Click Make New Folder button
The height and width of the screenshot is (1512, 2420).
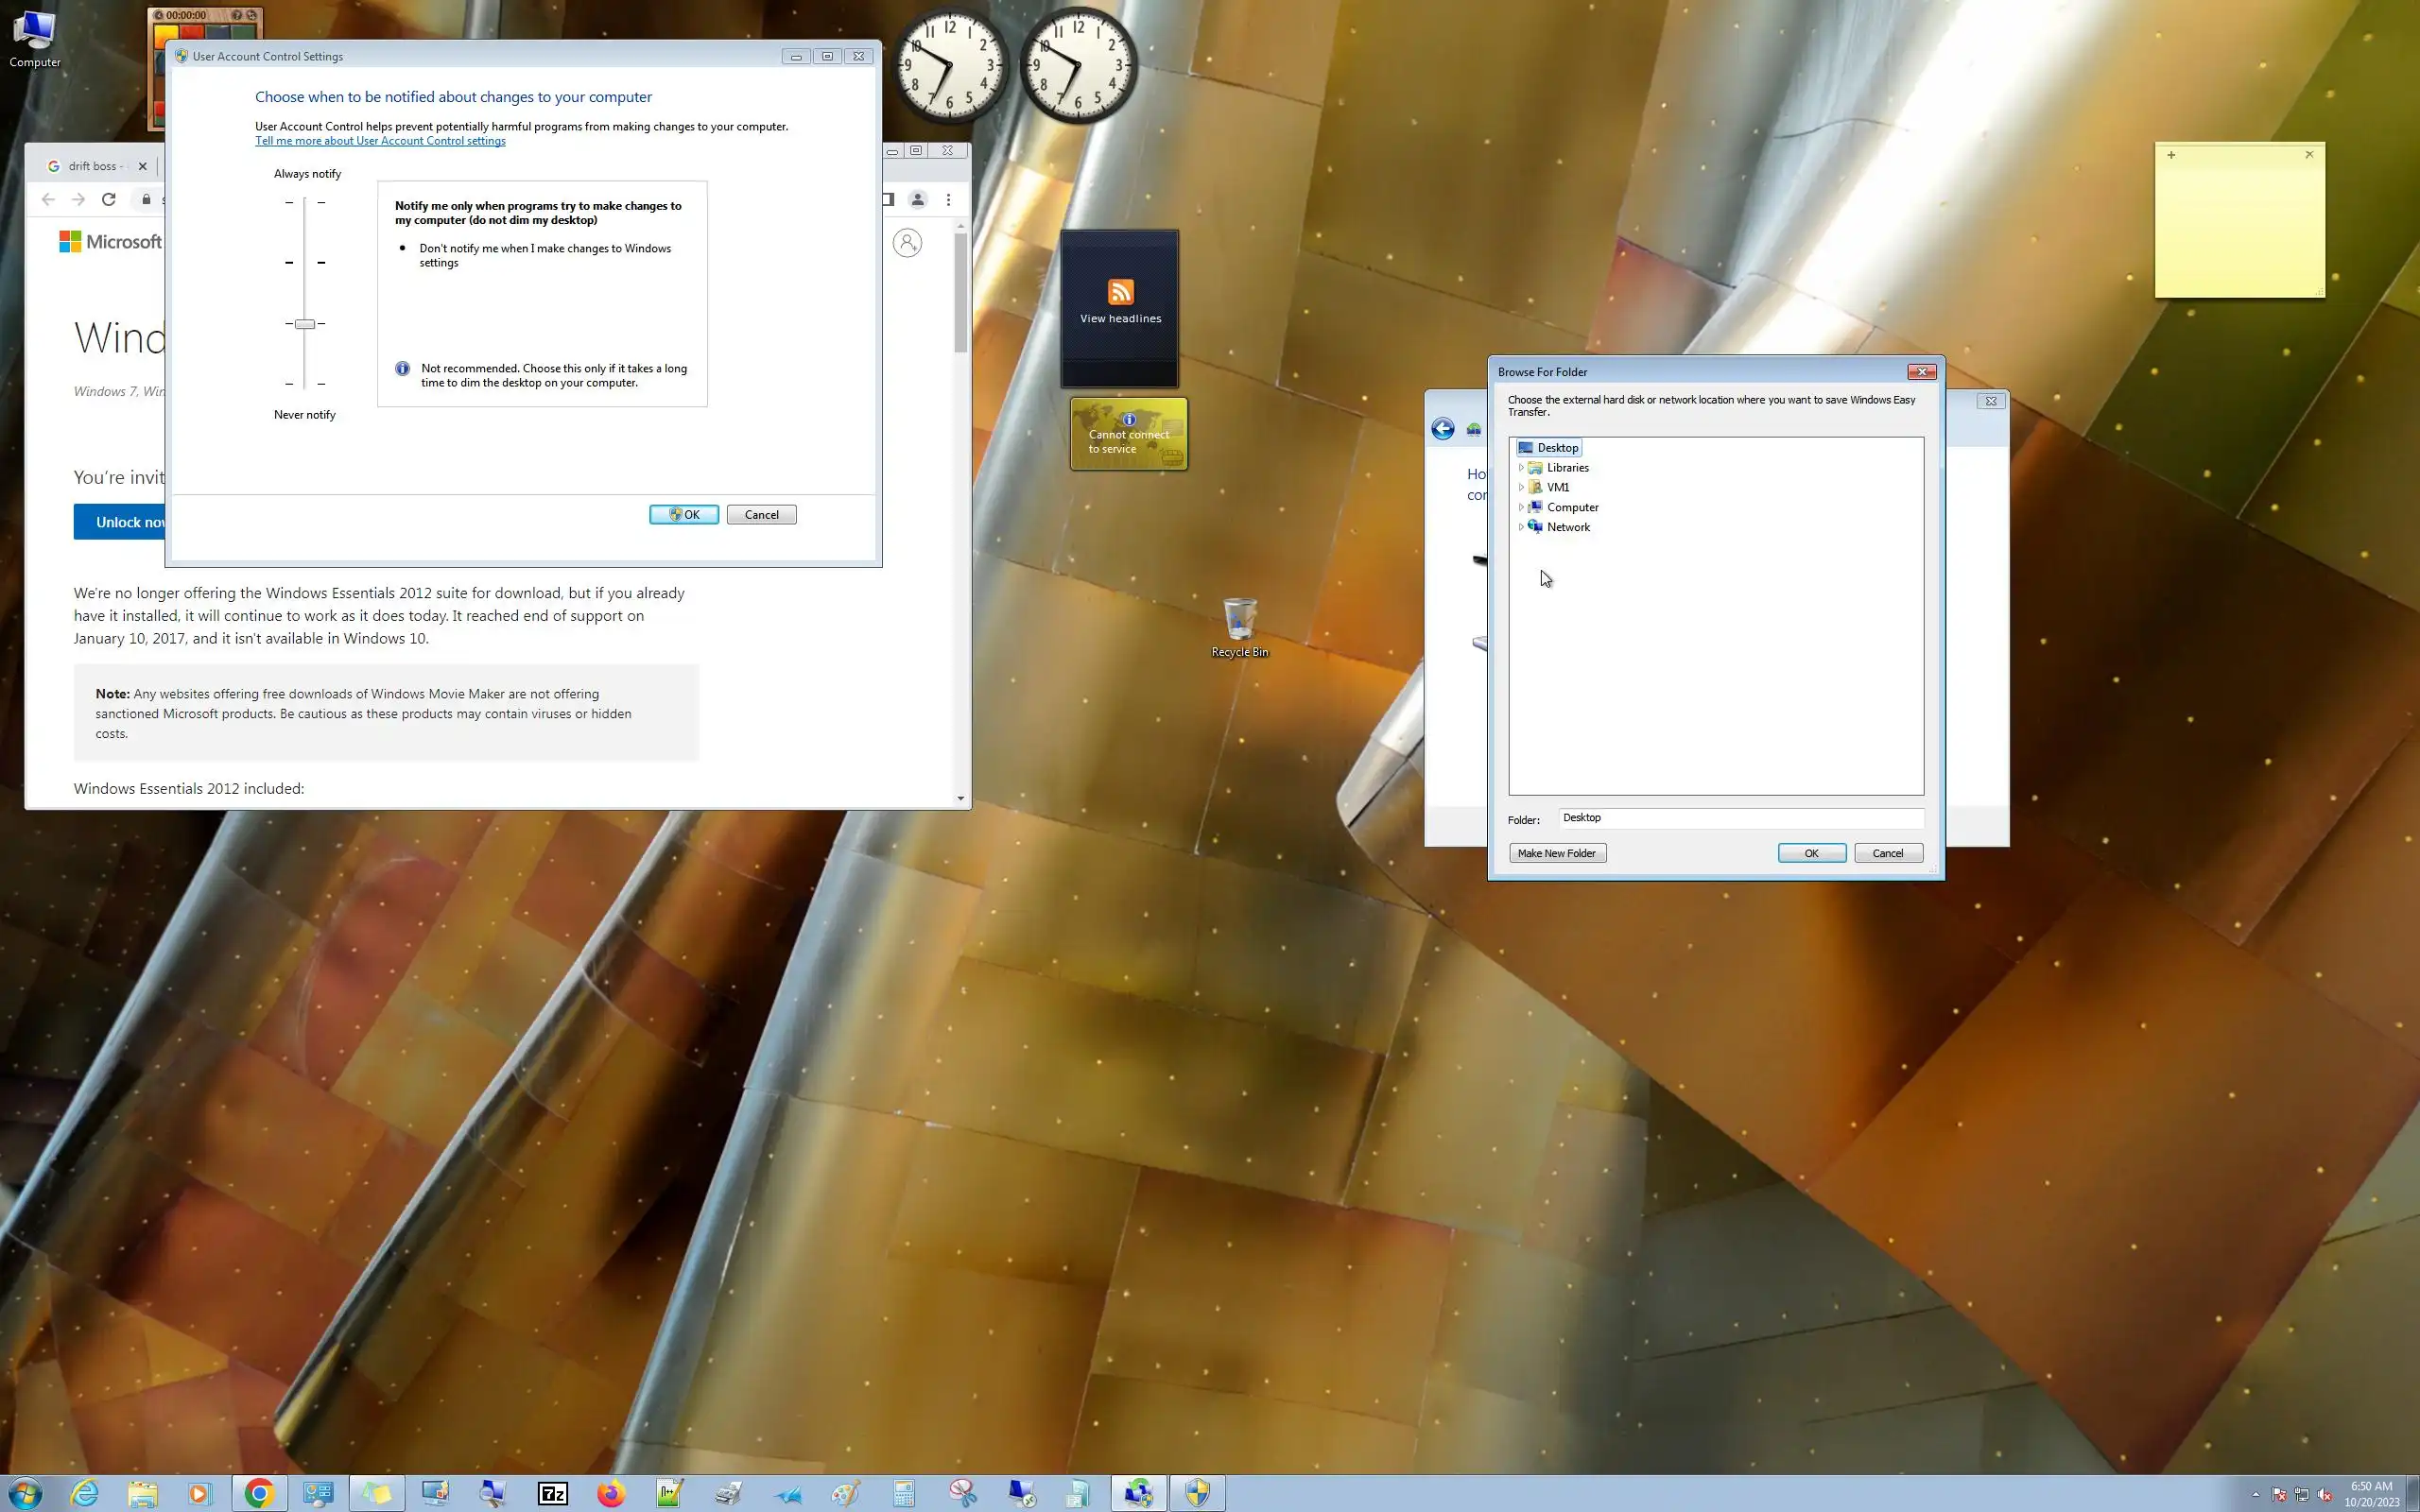(x=1556, y=853)
